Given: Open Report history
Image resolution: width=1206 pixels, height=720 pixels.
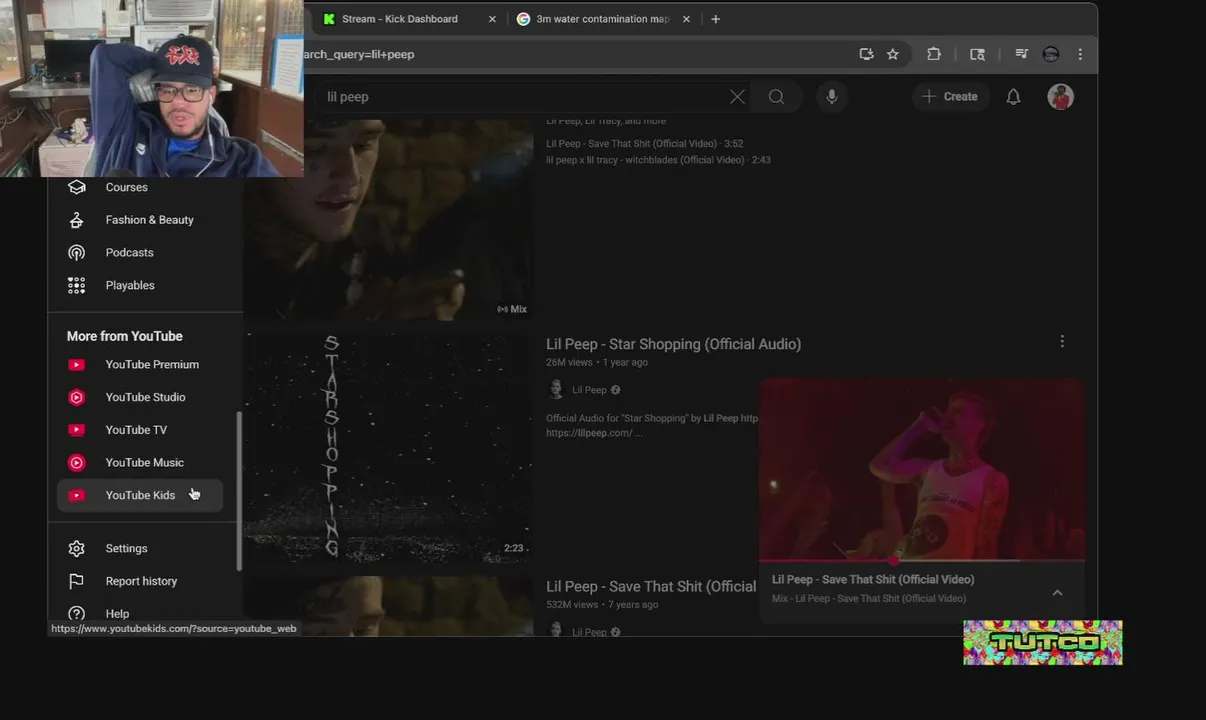Looking at the screenshot, I should pos(139,582).
